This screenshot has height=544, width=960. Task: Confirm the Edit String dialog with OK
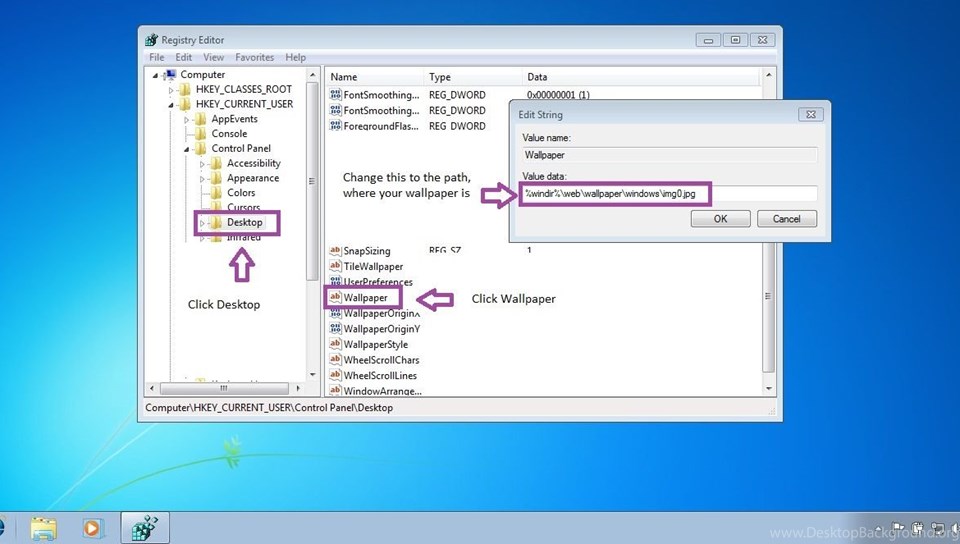(x=721, y=218)
